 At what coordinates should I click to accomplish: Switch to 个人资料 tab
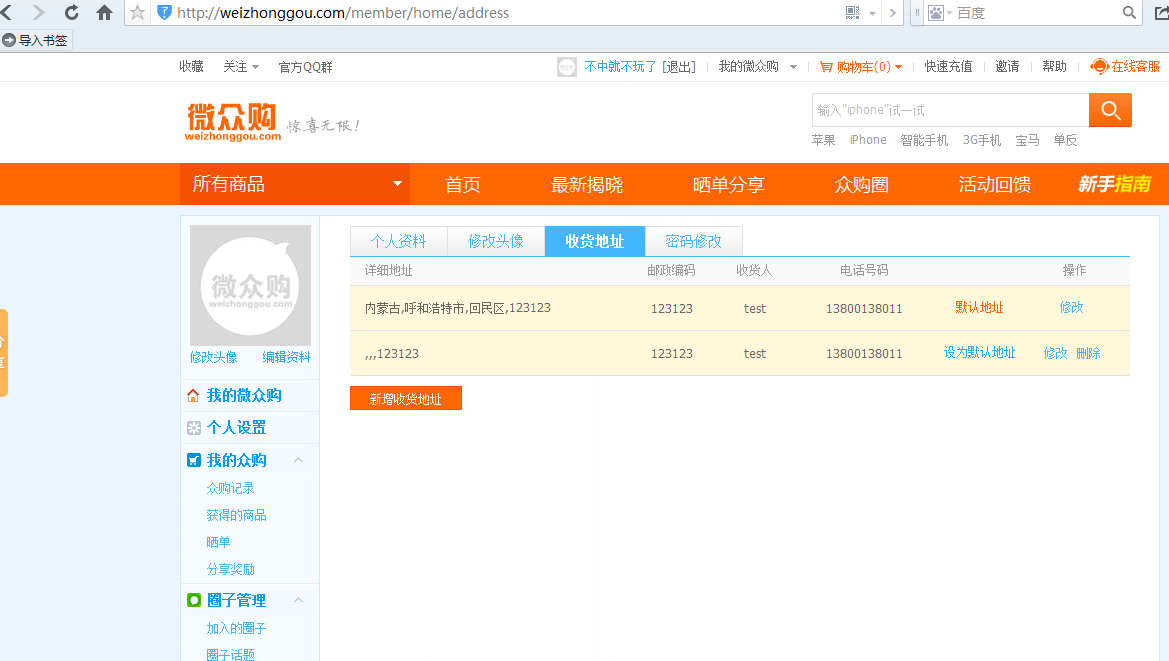click(399, 241)
